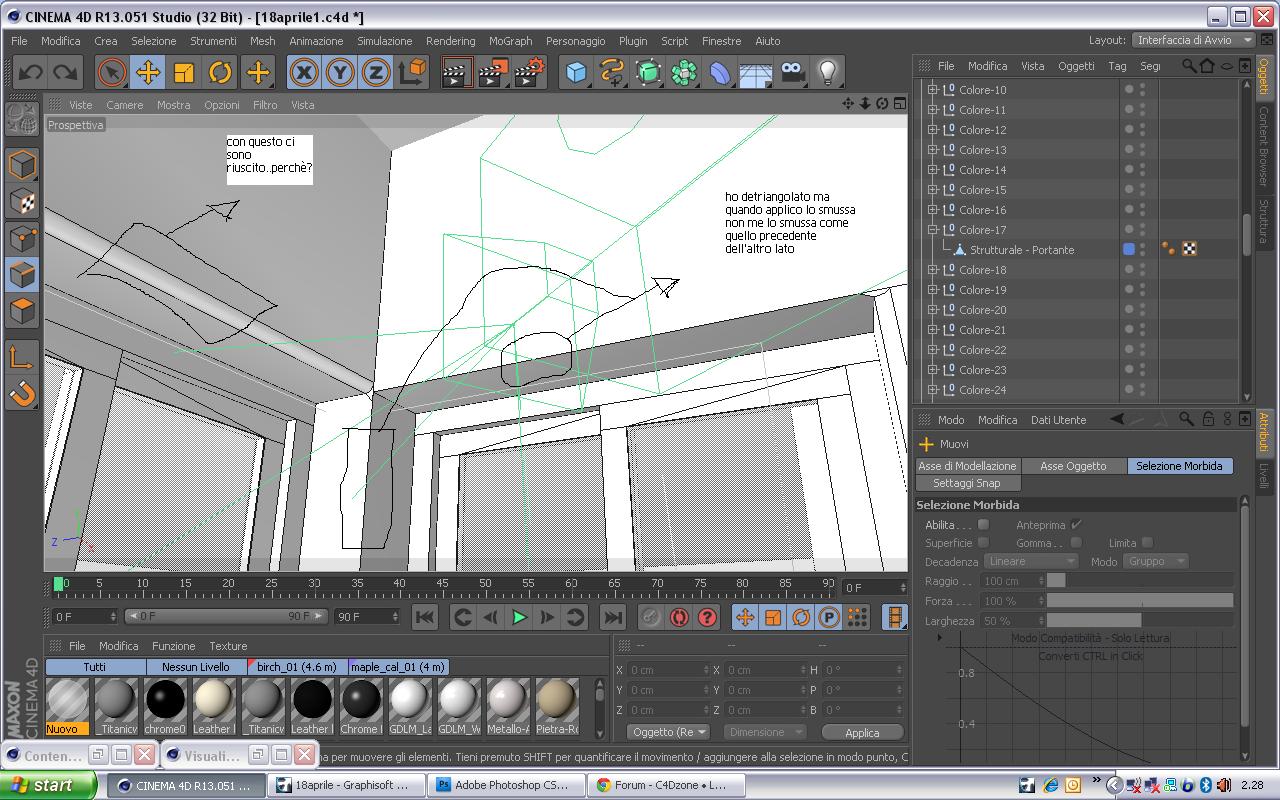
Task: Open the Selezione menu
Action: coord(153,41)
